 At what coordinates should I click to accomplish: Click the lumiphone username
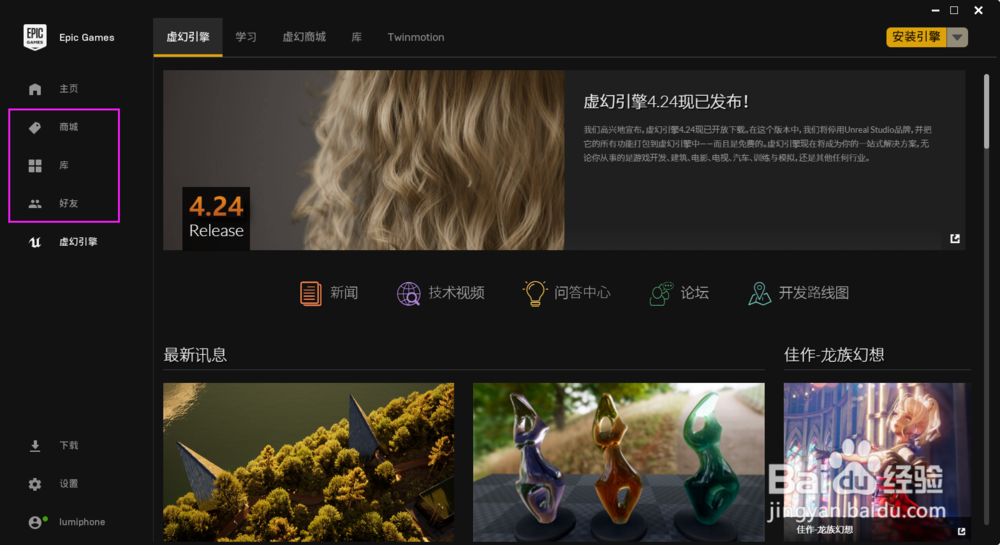click(82, 522)
